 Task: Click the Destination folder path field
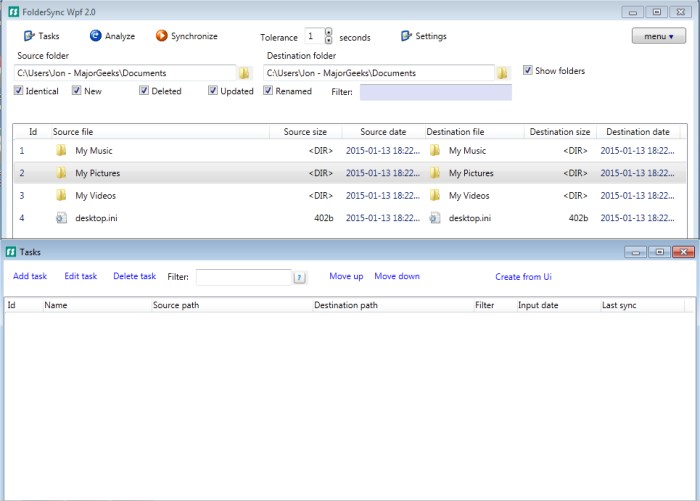point(379,73)
